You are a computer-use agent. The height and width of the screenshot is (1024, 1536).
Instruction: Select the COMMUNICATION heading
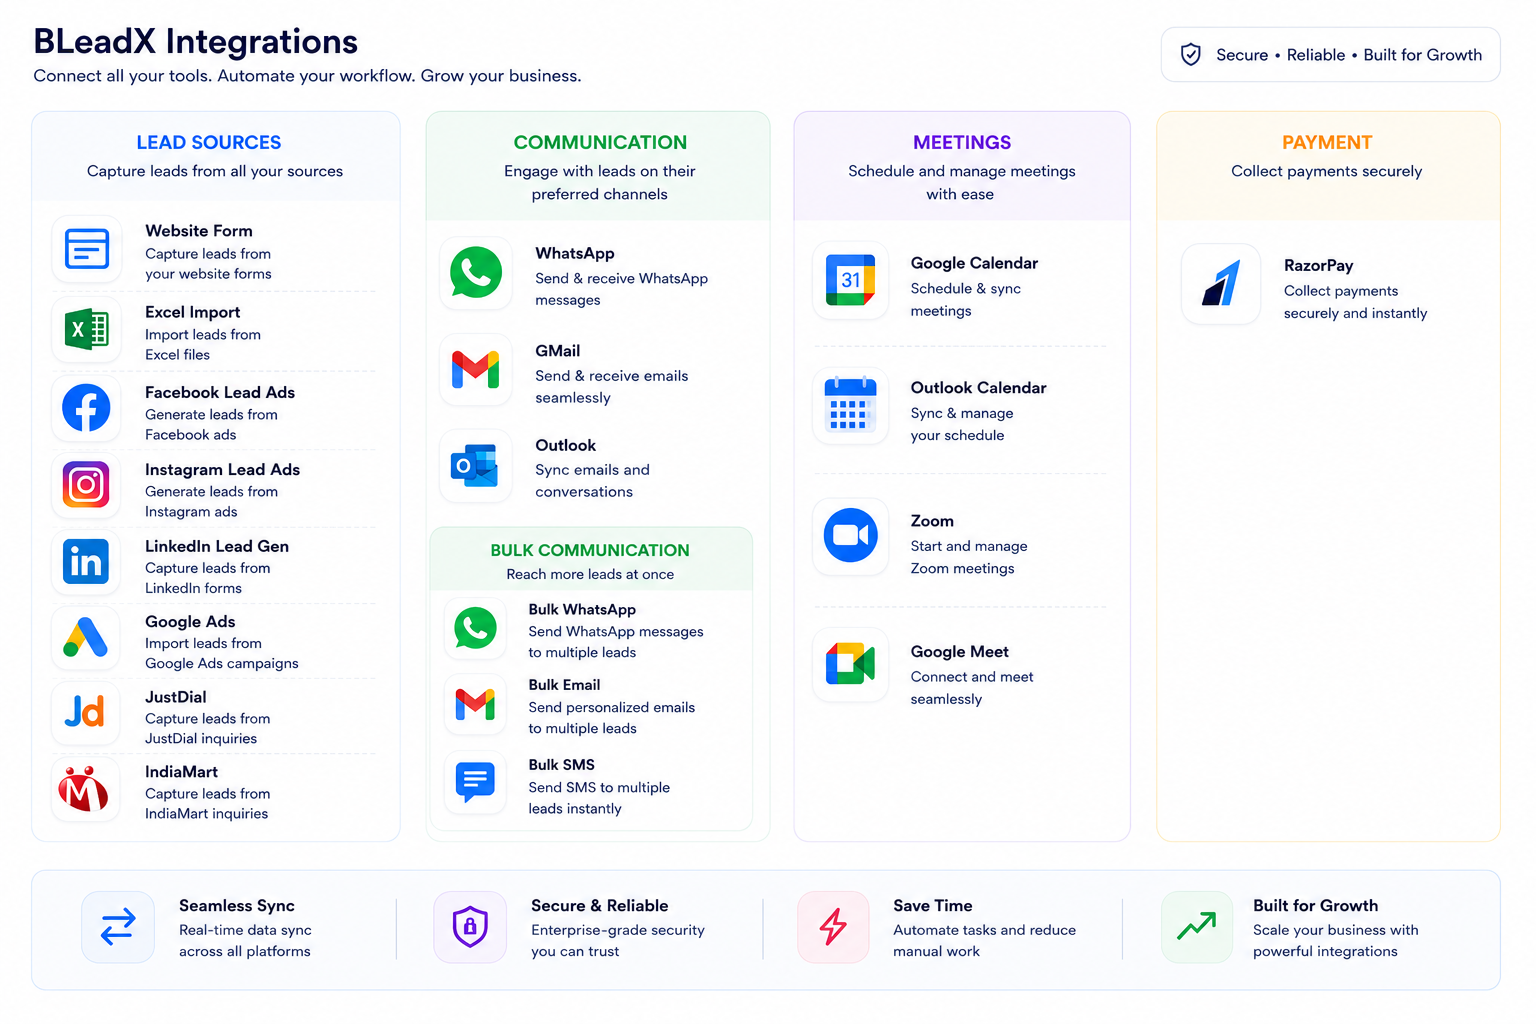click(600, 142)
